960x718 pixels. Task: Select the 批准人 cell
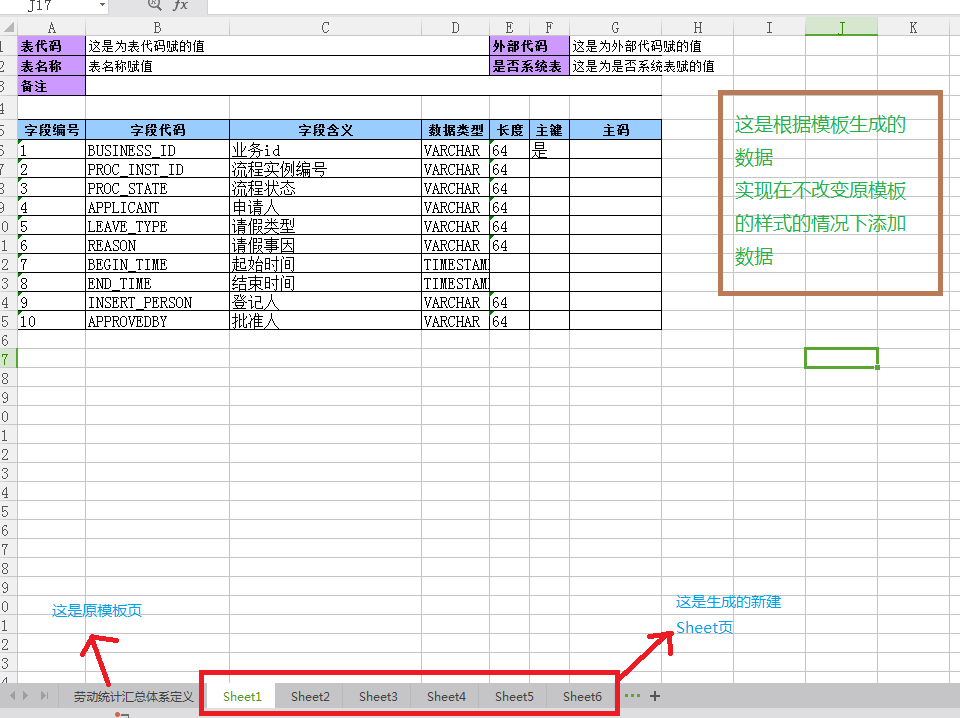tap(325, 321)
